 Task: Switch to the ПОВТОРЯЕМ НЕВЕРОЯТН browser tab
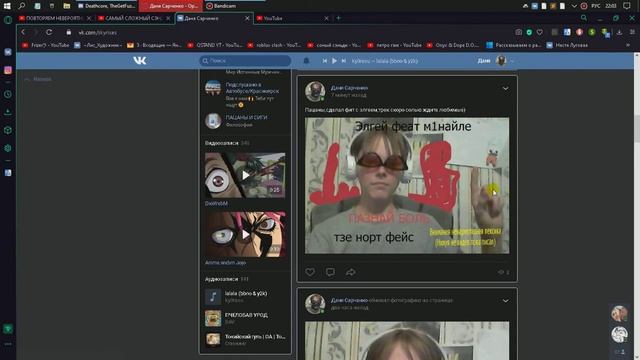(54, 18)
